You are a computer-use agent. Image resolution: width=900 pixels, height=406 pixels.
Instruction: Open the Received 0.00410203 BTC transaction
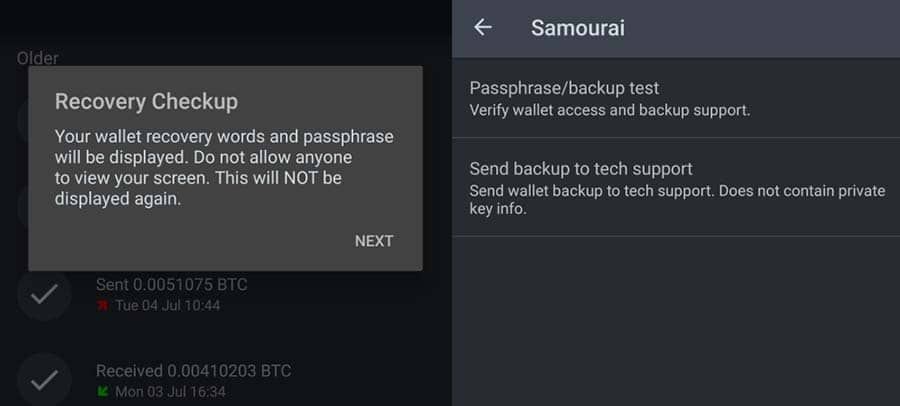click(193, 371)
